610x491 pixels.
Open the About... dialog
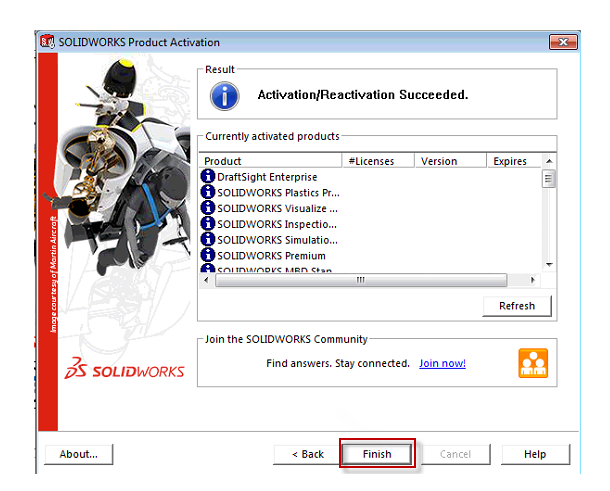79,454
